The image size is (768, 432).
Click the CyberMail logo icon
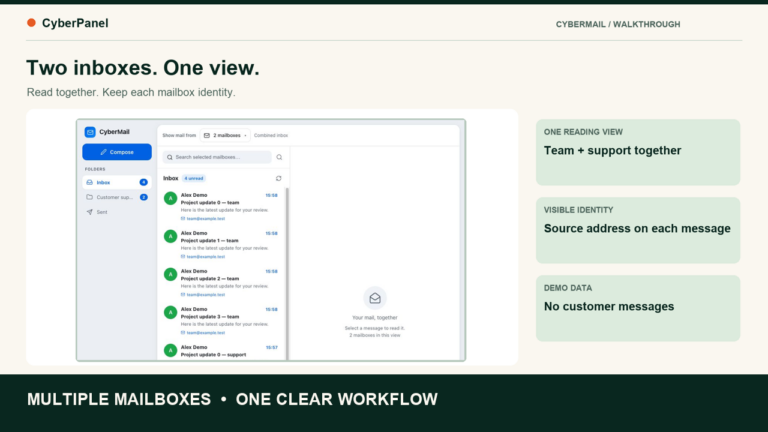coord(90,132)
